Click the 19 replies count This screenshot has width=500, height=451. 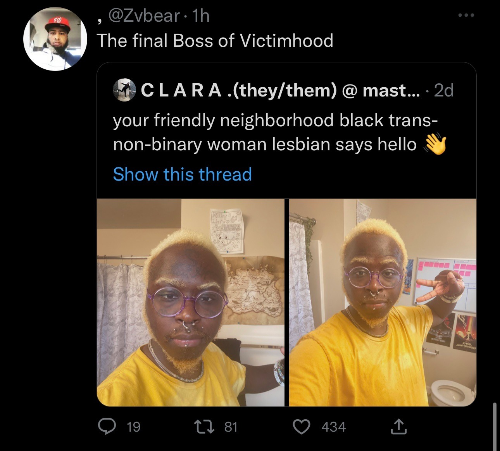click(x=134, y=427)
